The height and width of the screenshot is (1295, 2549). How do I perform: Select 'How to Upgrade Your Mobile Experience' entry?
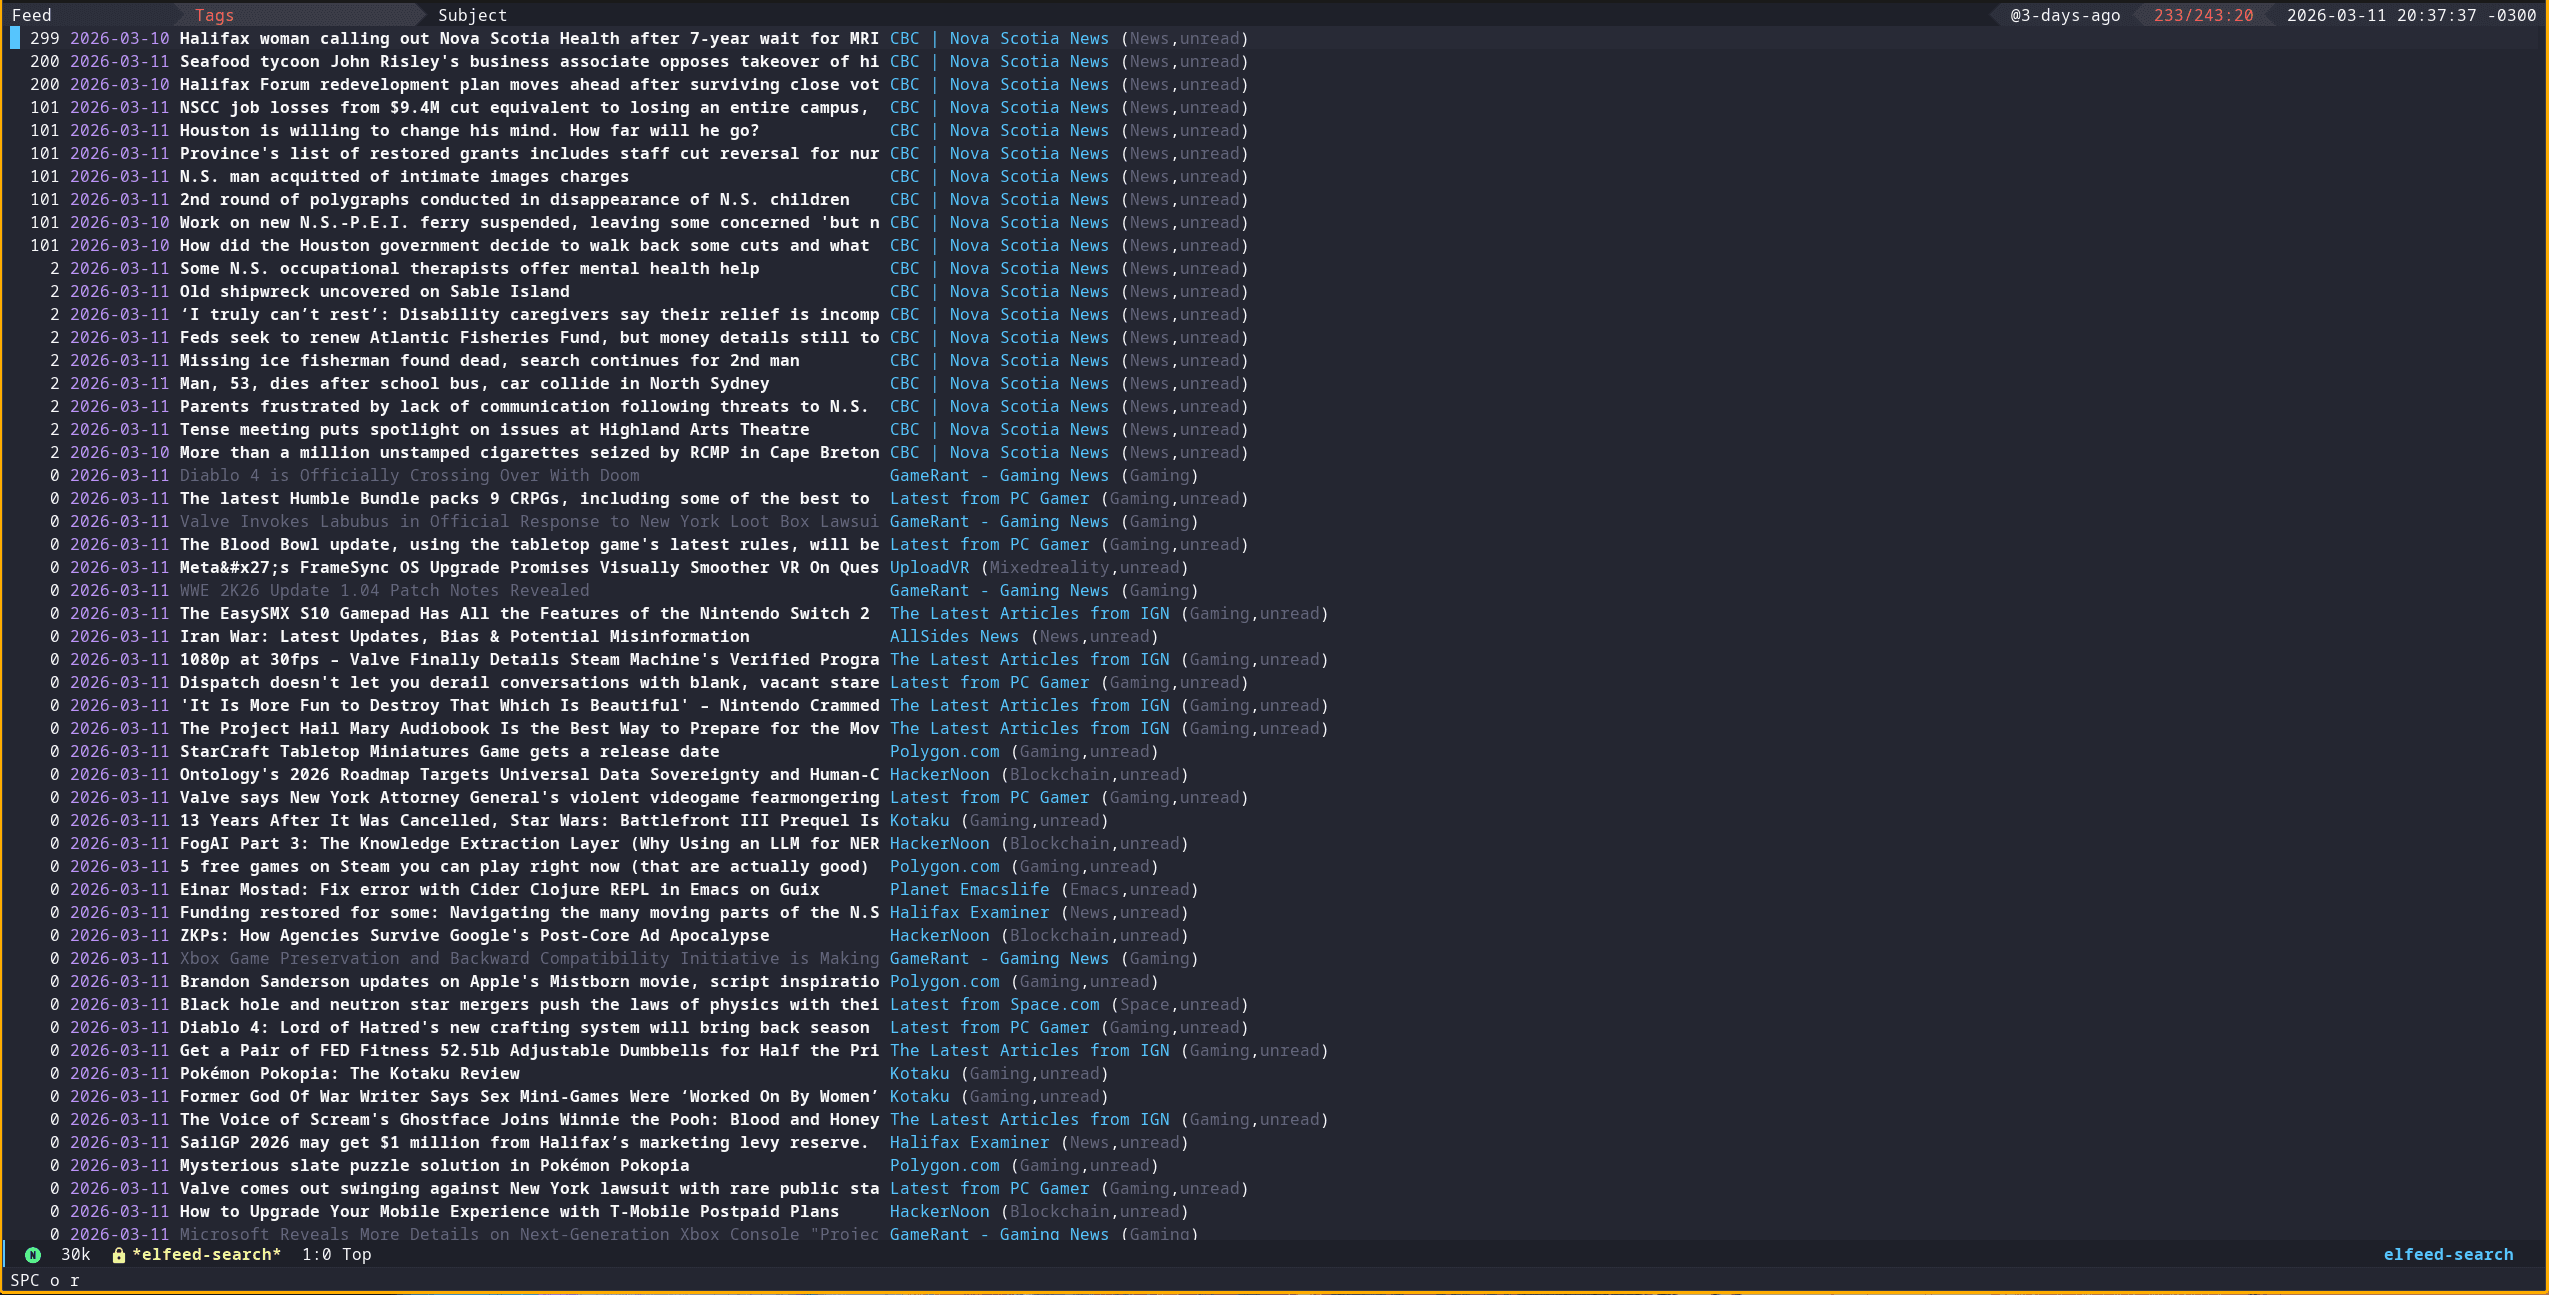click(509, 1211)
